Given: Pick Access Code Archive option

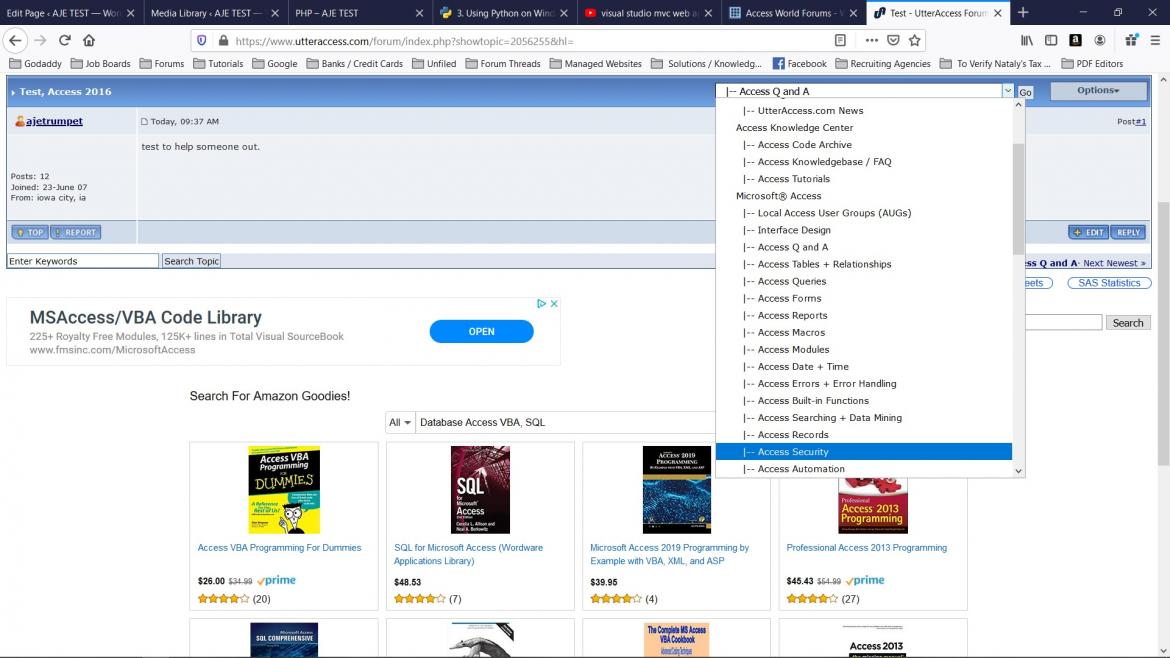Looking at the screenshot, I should [863, 145].
